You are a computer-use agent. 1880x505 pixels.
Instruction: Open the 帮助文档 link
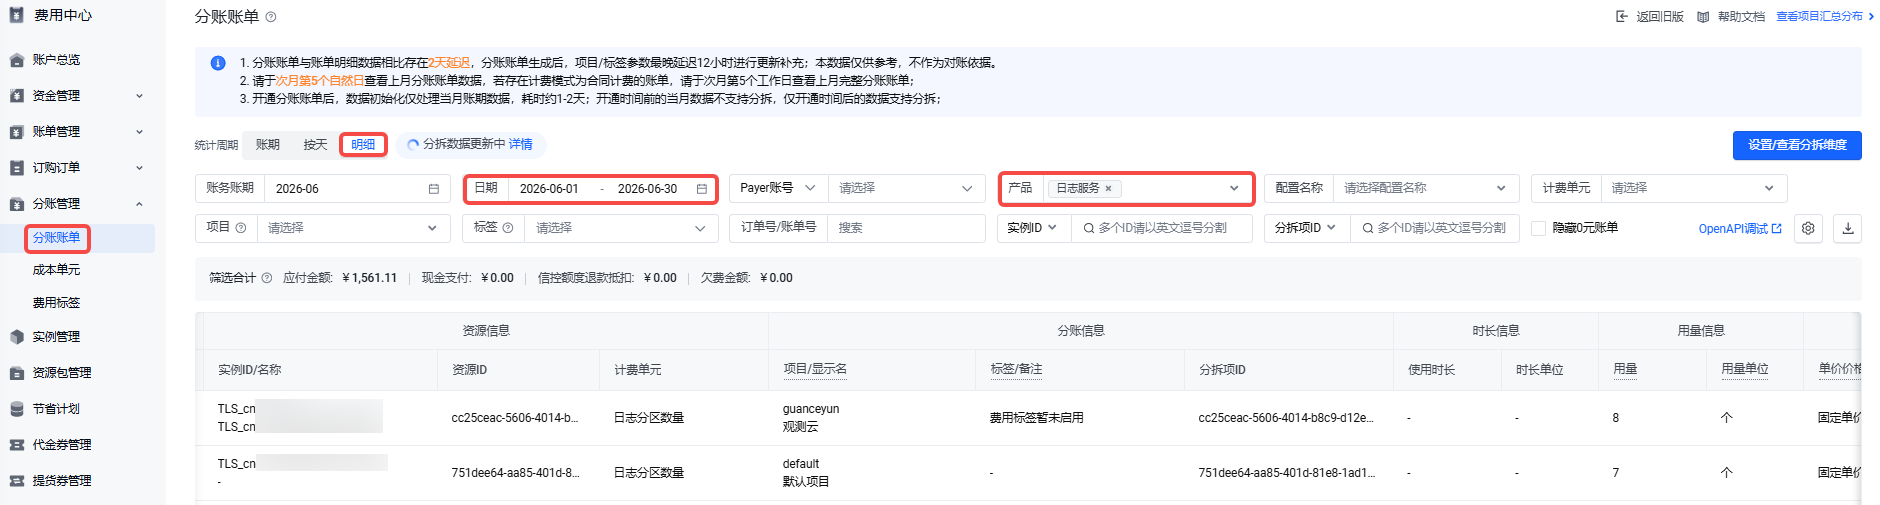[1741, 17]
